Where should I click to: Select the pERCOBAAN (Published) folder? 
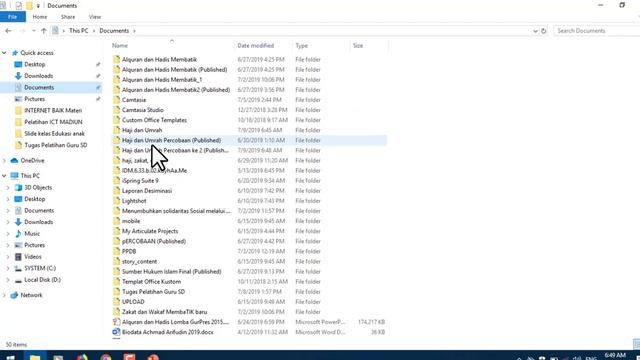pyautogui.click(x=154, y=242)
